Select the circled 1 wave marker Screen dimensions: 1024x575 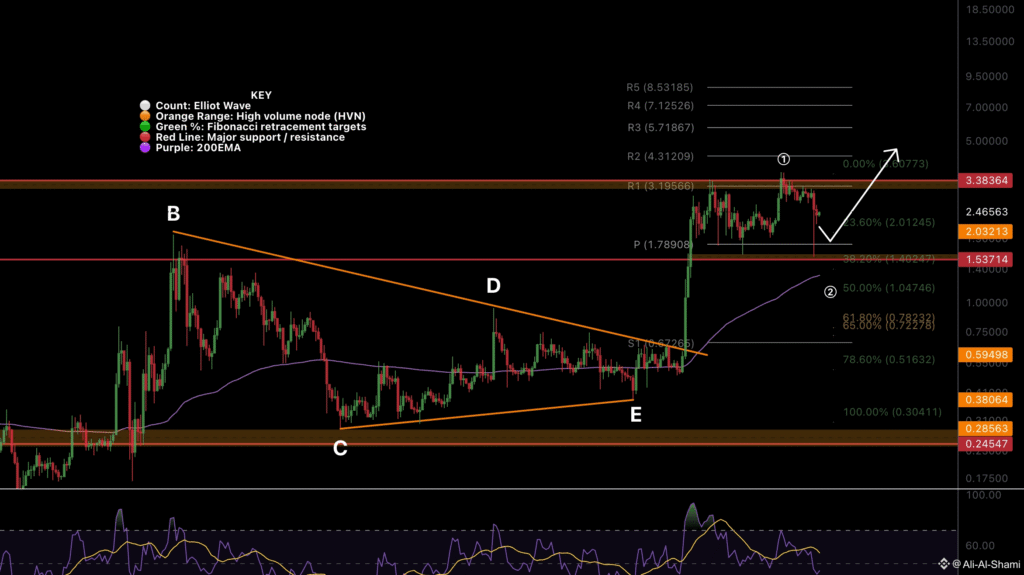click(x=785, y=159)
